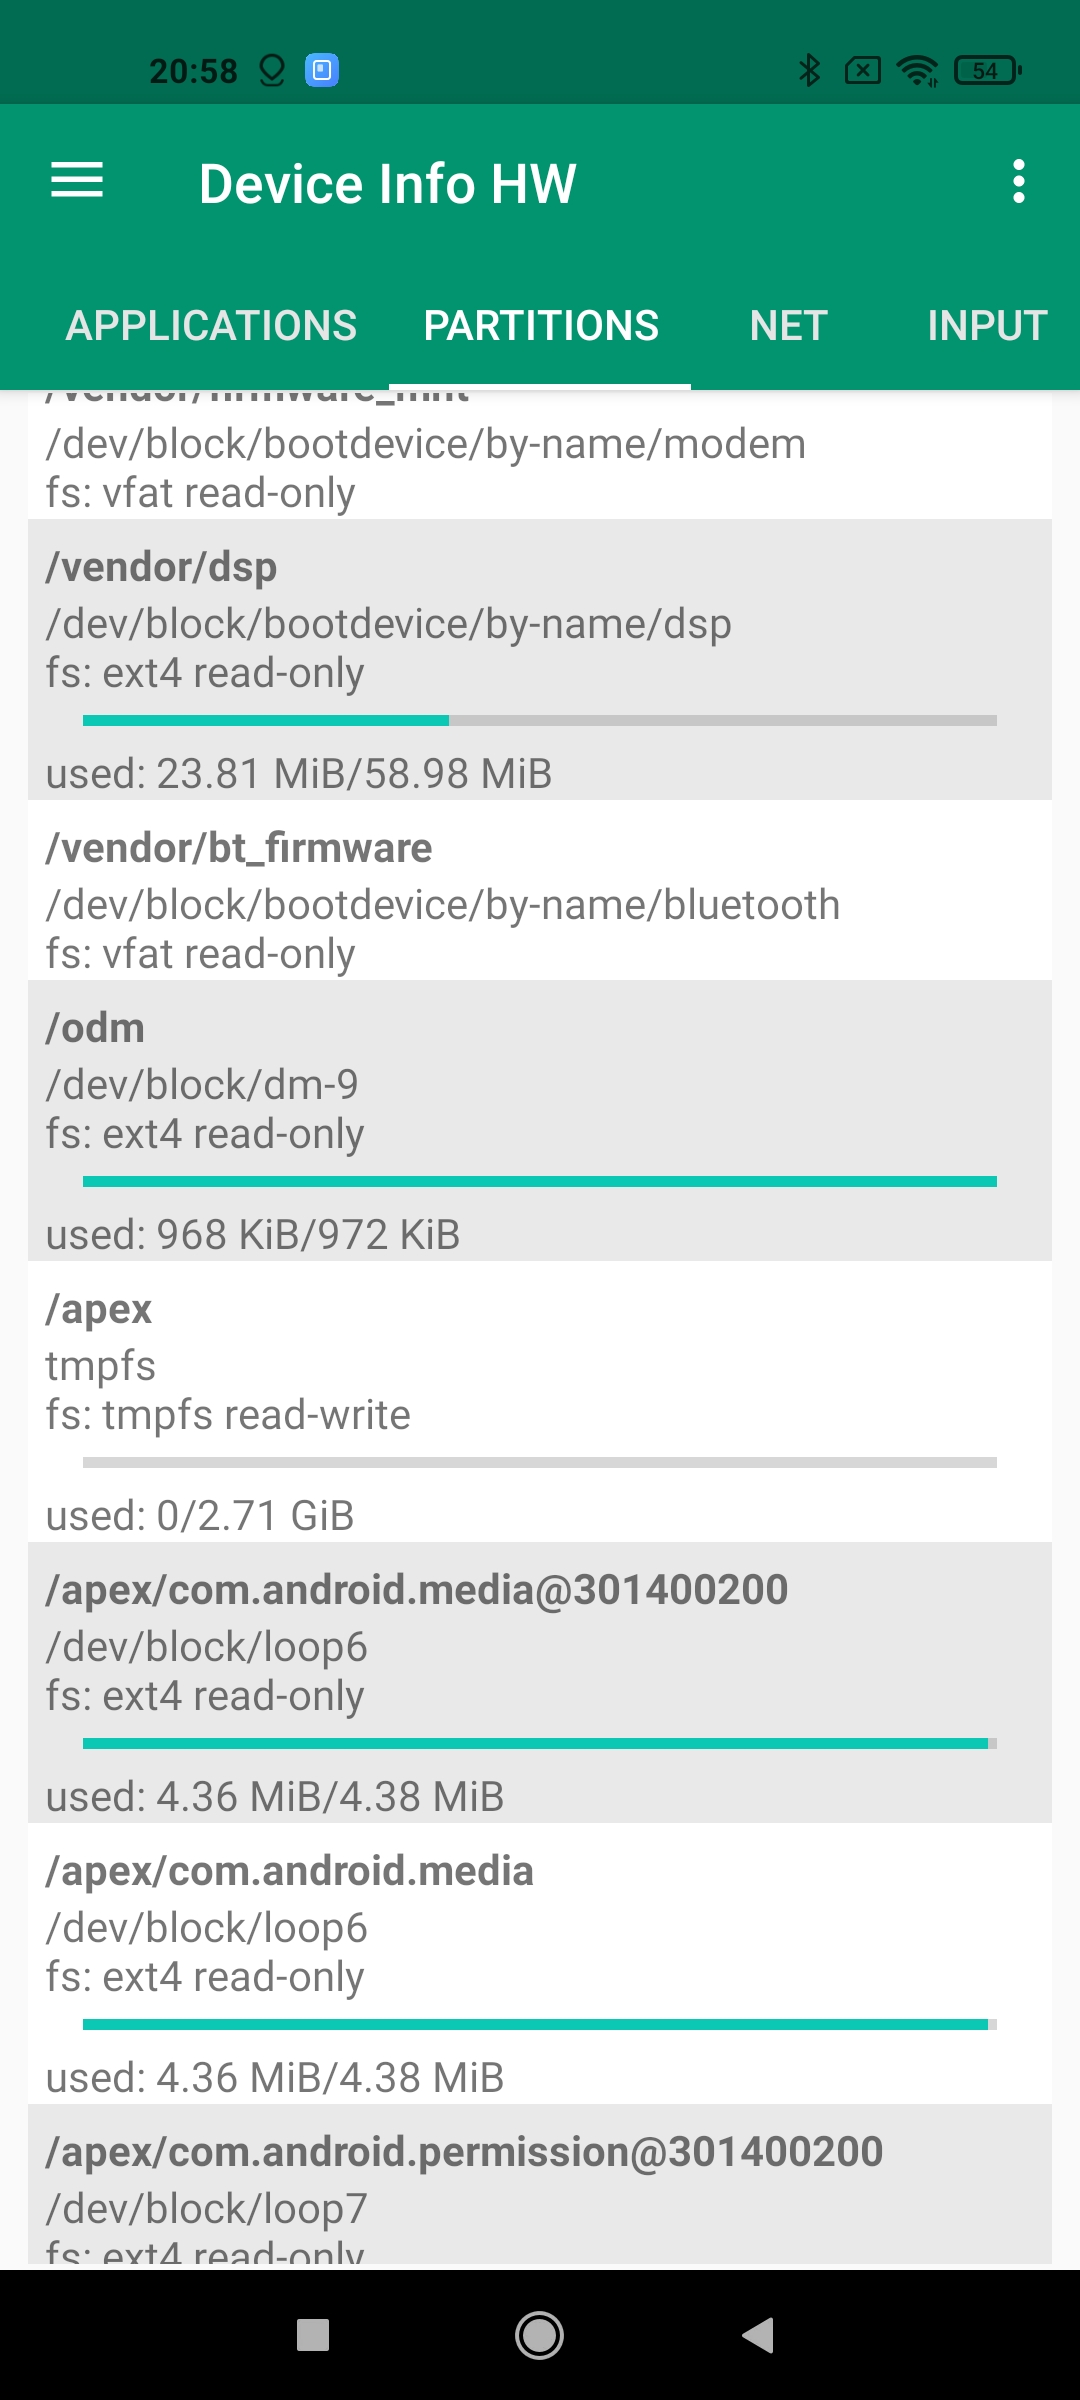The width and height of the screenshot is (1080, 2400).
Task: Switch to the NET tab
Action: [789, 326]
